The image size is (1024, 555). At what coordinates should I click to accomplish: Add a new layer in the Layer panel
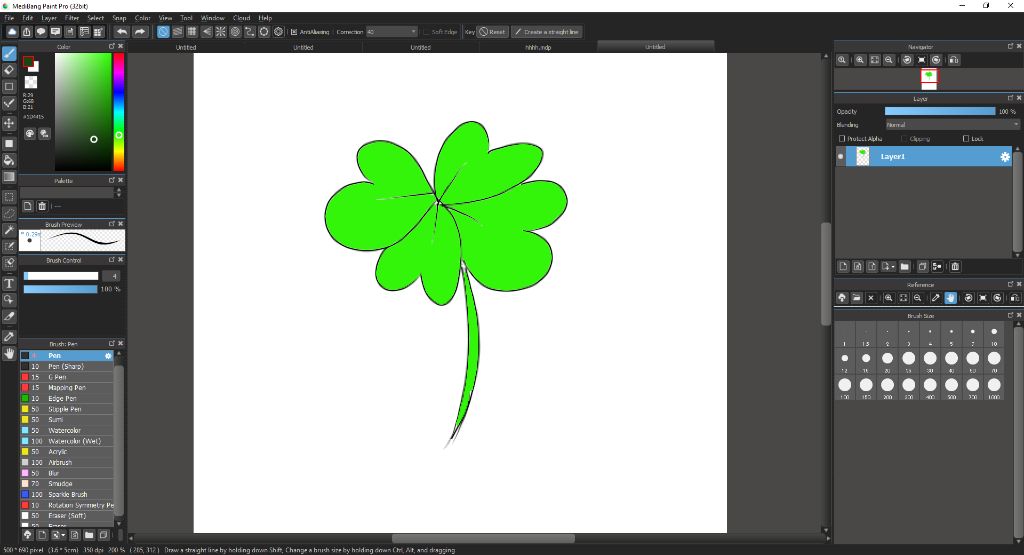point(843,266)
